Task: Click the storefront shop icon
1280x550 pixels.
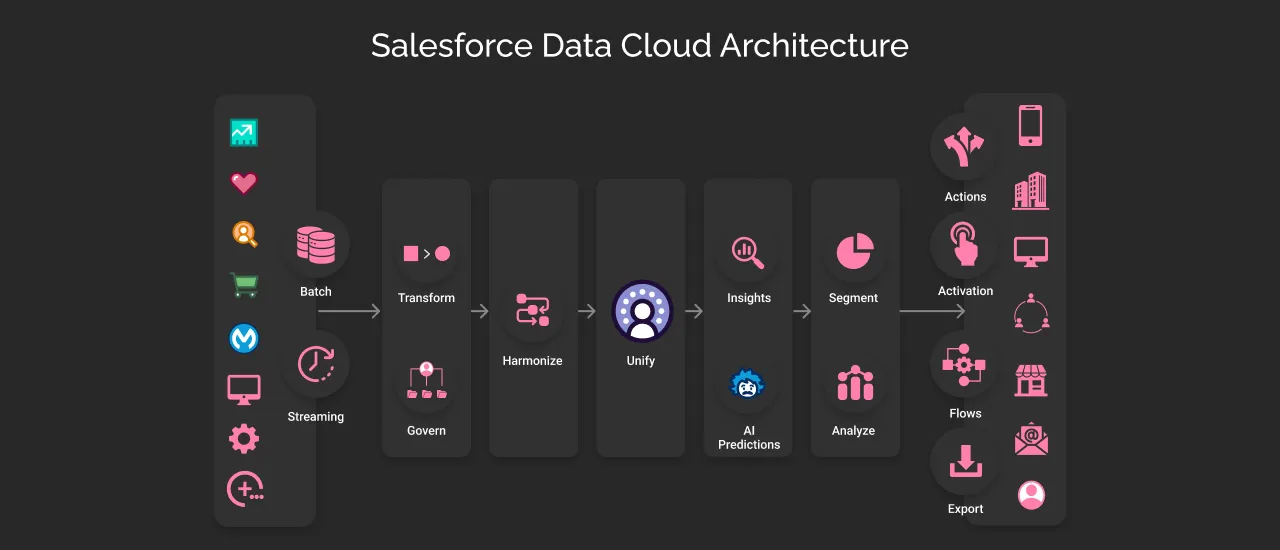Action: pos(1031,379)
